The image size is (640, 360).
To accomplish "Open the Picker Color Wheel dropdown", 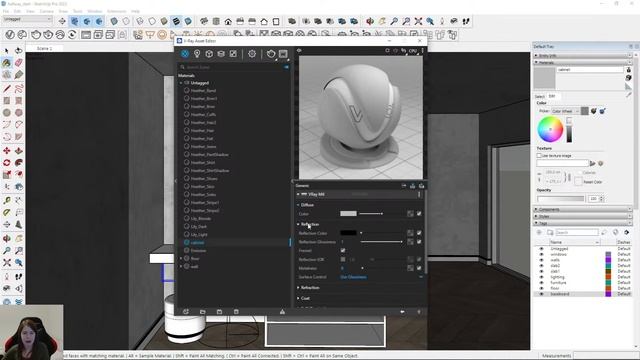I will coord(565,111).
